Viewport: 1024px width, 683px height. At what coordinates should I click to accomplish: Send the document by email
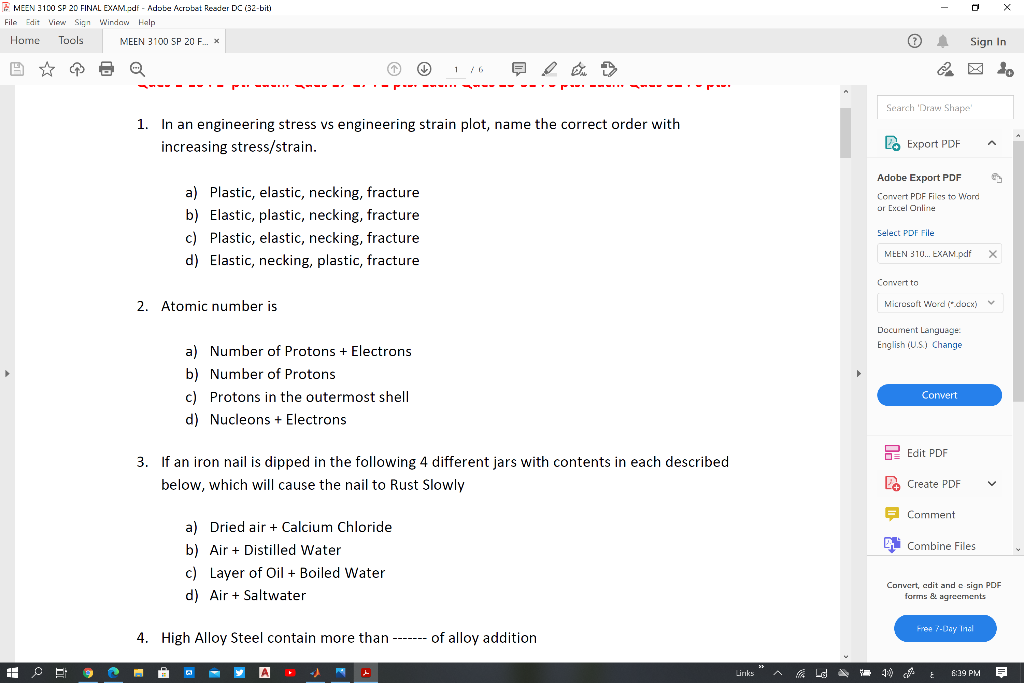(x=975, y=69)
